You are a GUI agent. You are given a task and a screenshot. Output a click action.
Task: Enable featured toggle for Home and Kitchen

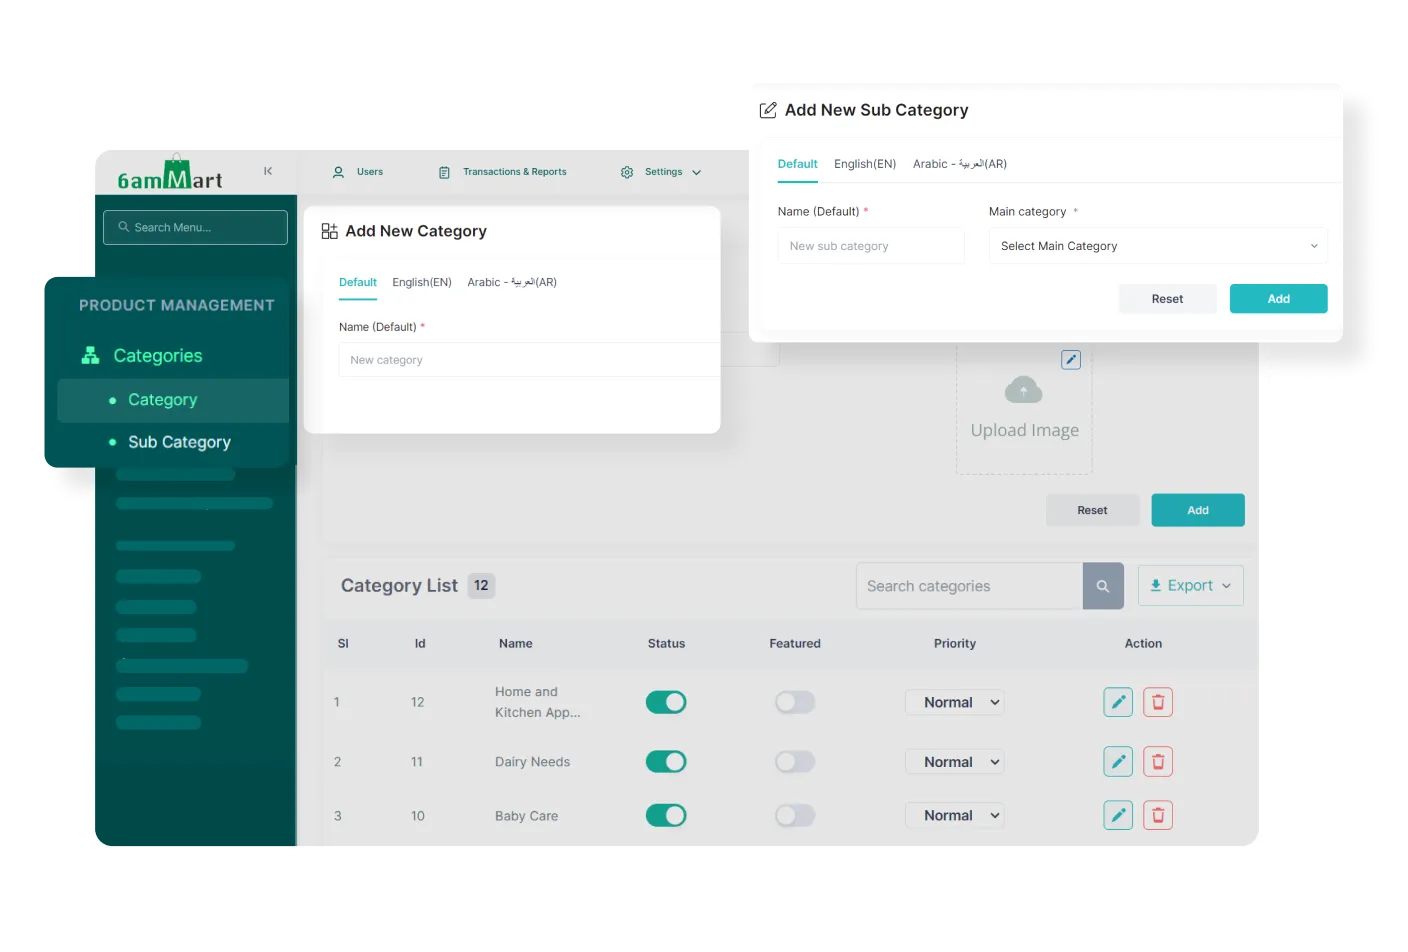pos(795,702)
